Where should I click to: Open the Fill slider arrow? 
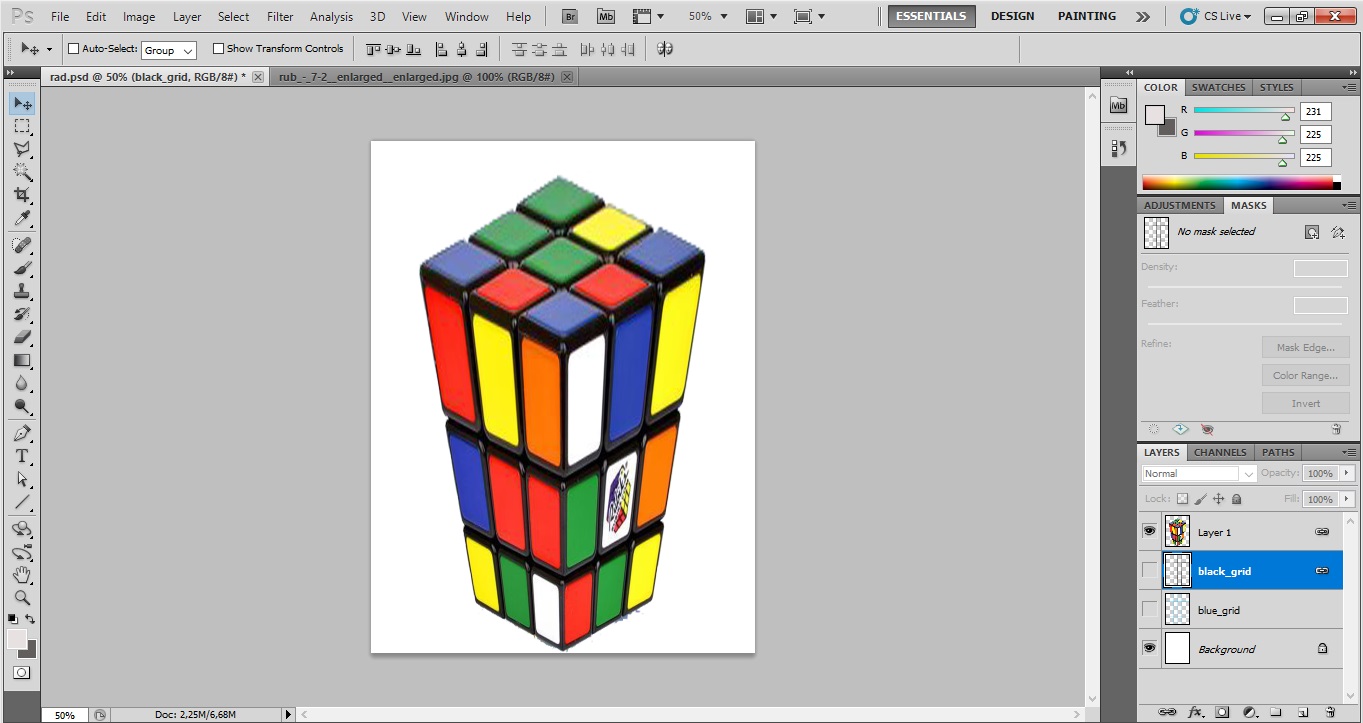[x=1347, y=499]
